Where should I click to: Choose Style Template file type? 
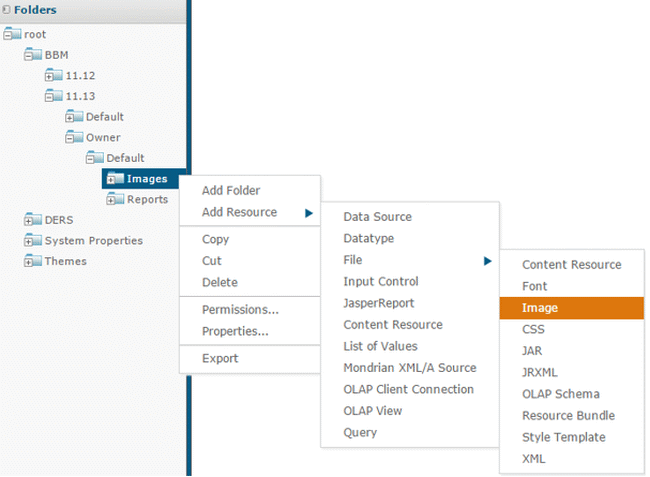(563, 437)
